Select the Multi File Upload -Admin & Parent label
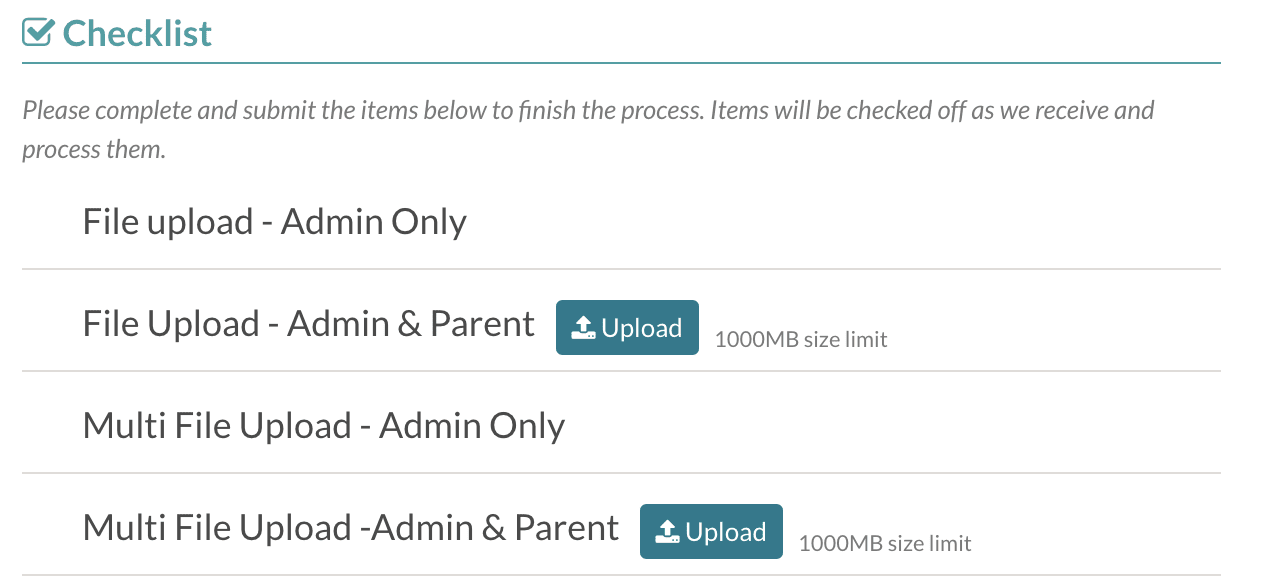This screenshot has height=584, width=1268. point(350,528)
